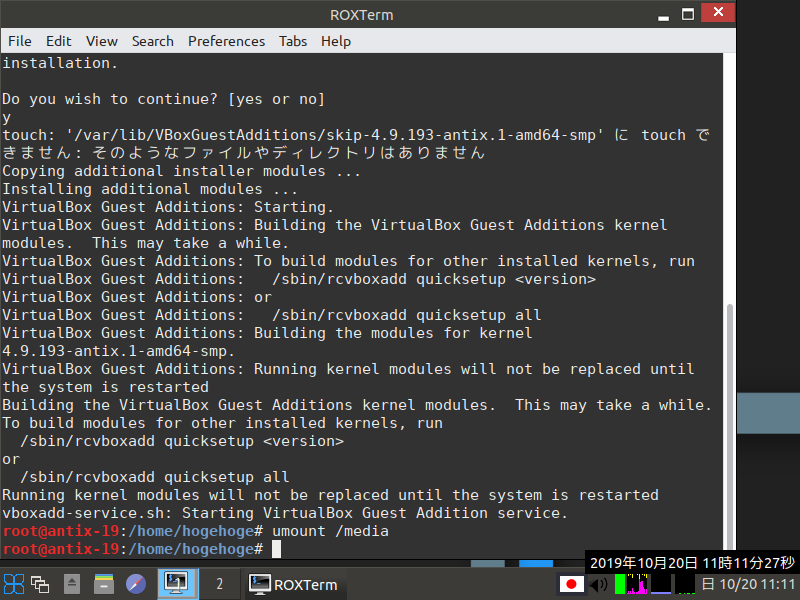The height and width of the screenshot is (600, 800).
Task: Open the File menu
Action: tap(19, 41)
